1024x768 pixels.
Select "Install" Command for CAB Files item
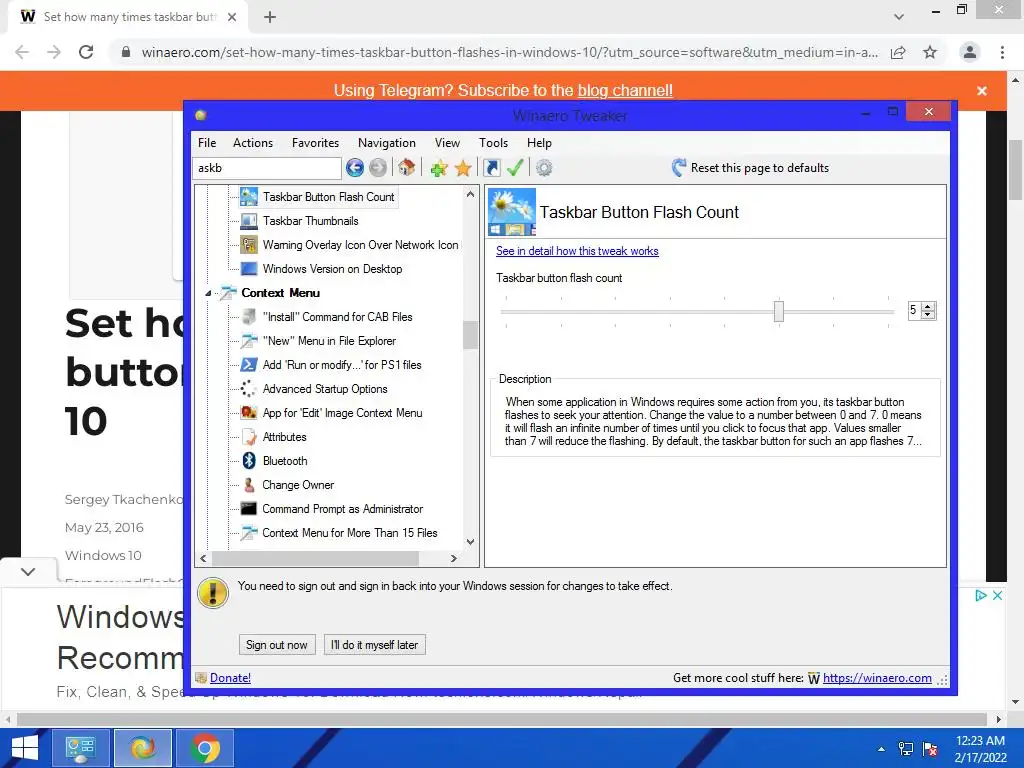point(338,317)
